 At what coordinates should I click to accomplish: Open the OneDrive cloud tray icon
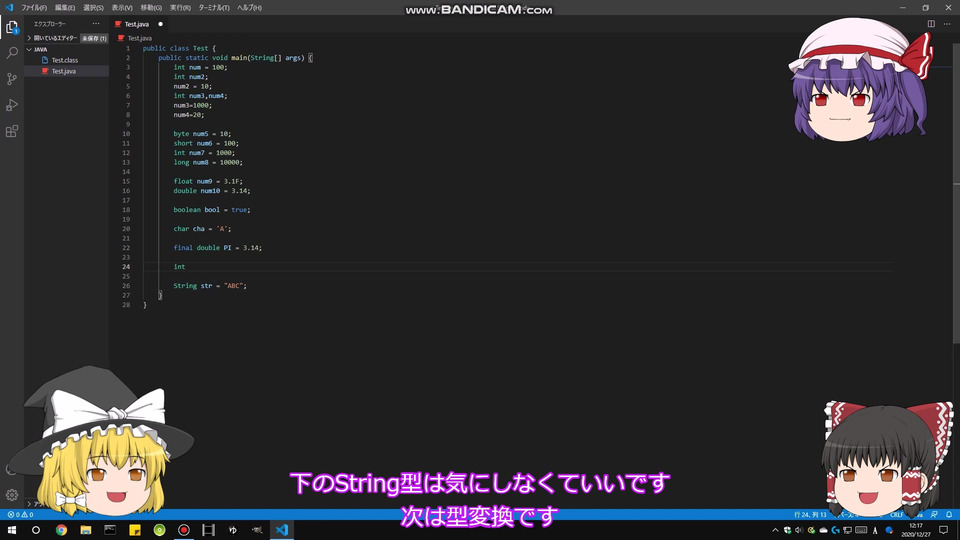point(823,530)
